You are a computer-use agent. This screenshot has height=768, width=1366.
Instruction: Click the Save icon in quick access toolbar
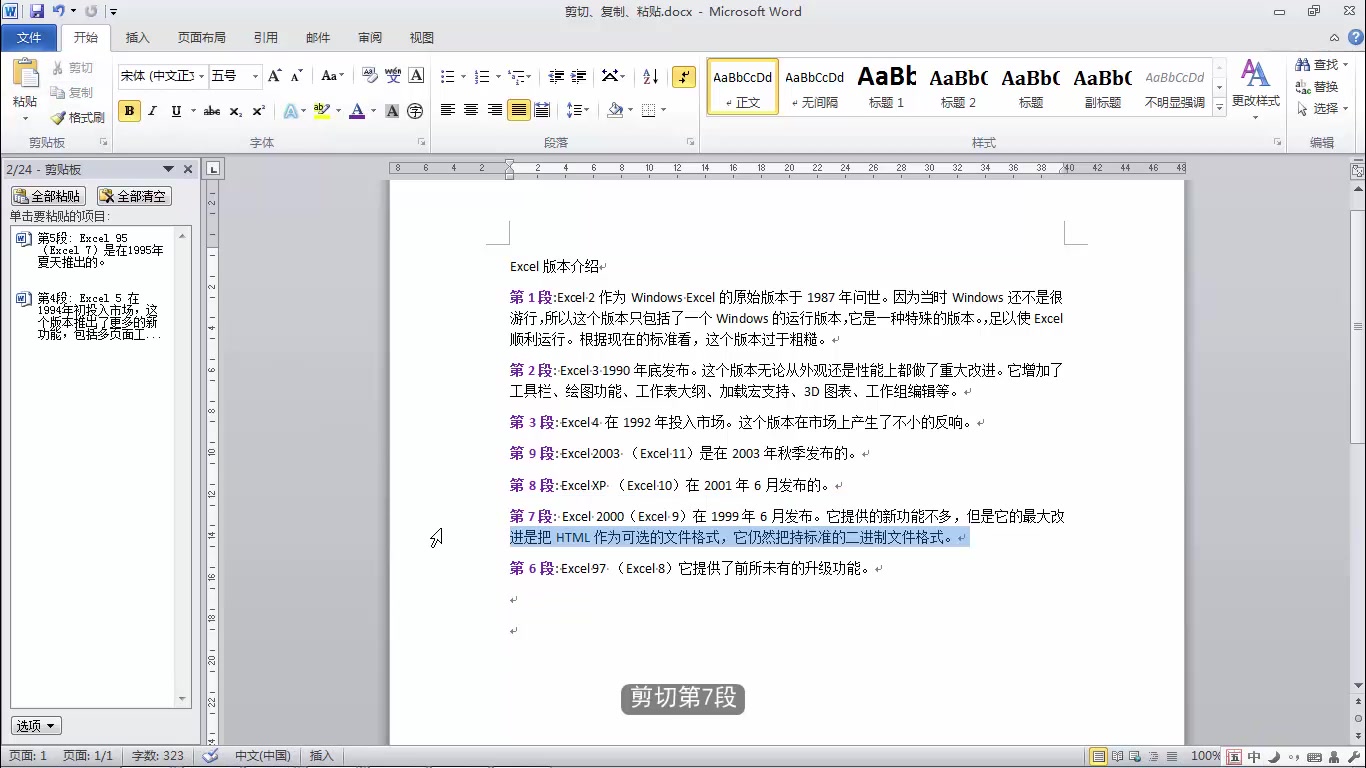37,11
